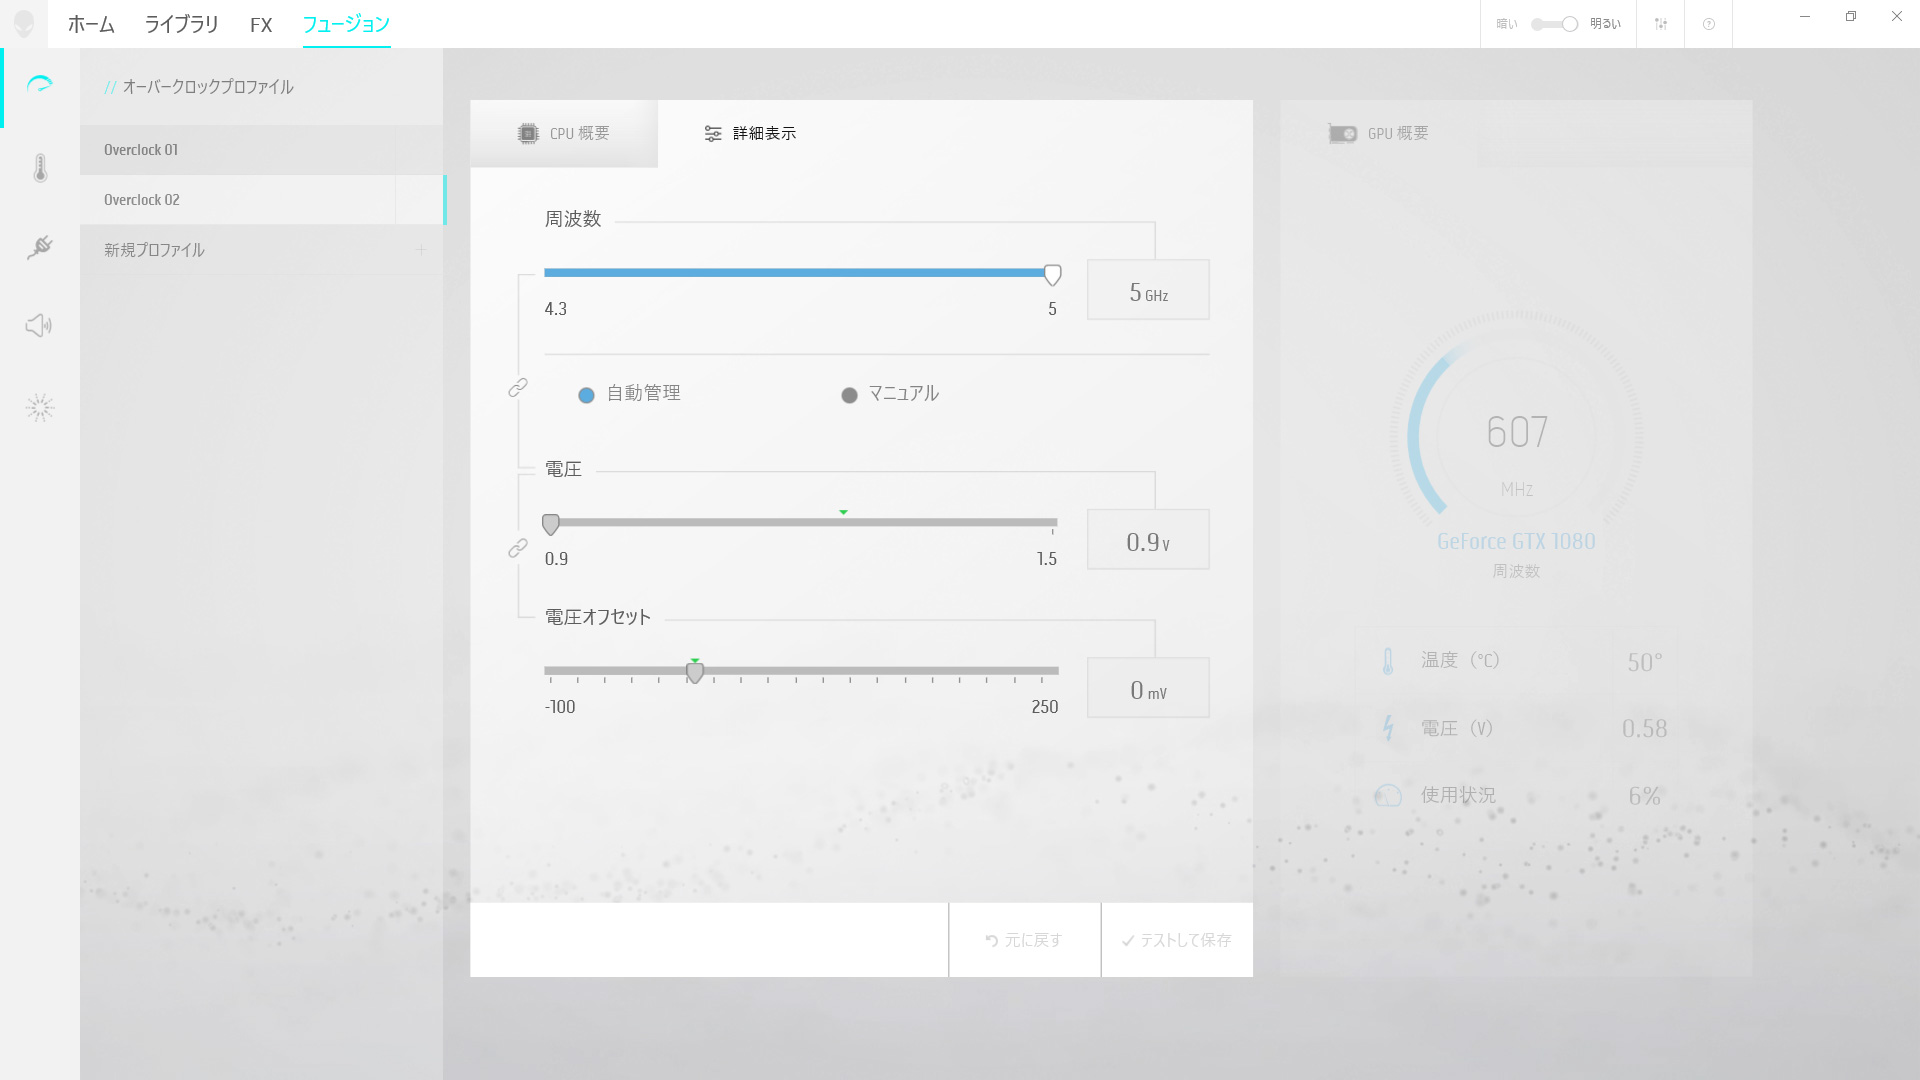Switch to the FX tab
The height and width of the screenshot is (1080, 1920).
click(x=261, y=25)
